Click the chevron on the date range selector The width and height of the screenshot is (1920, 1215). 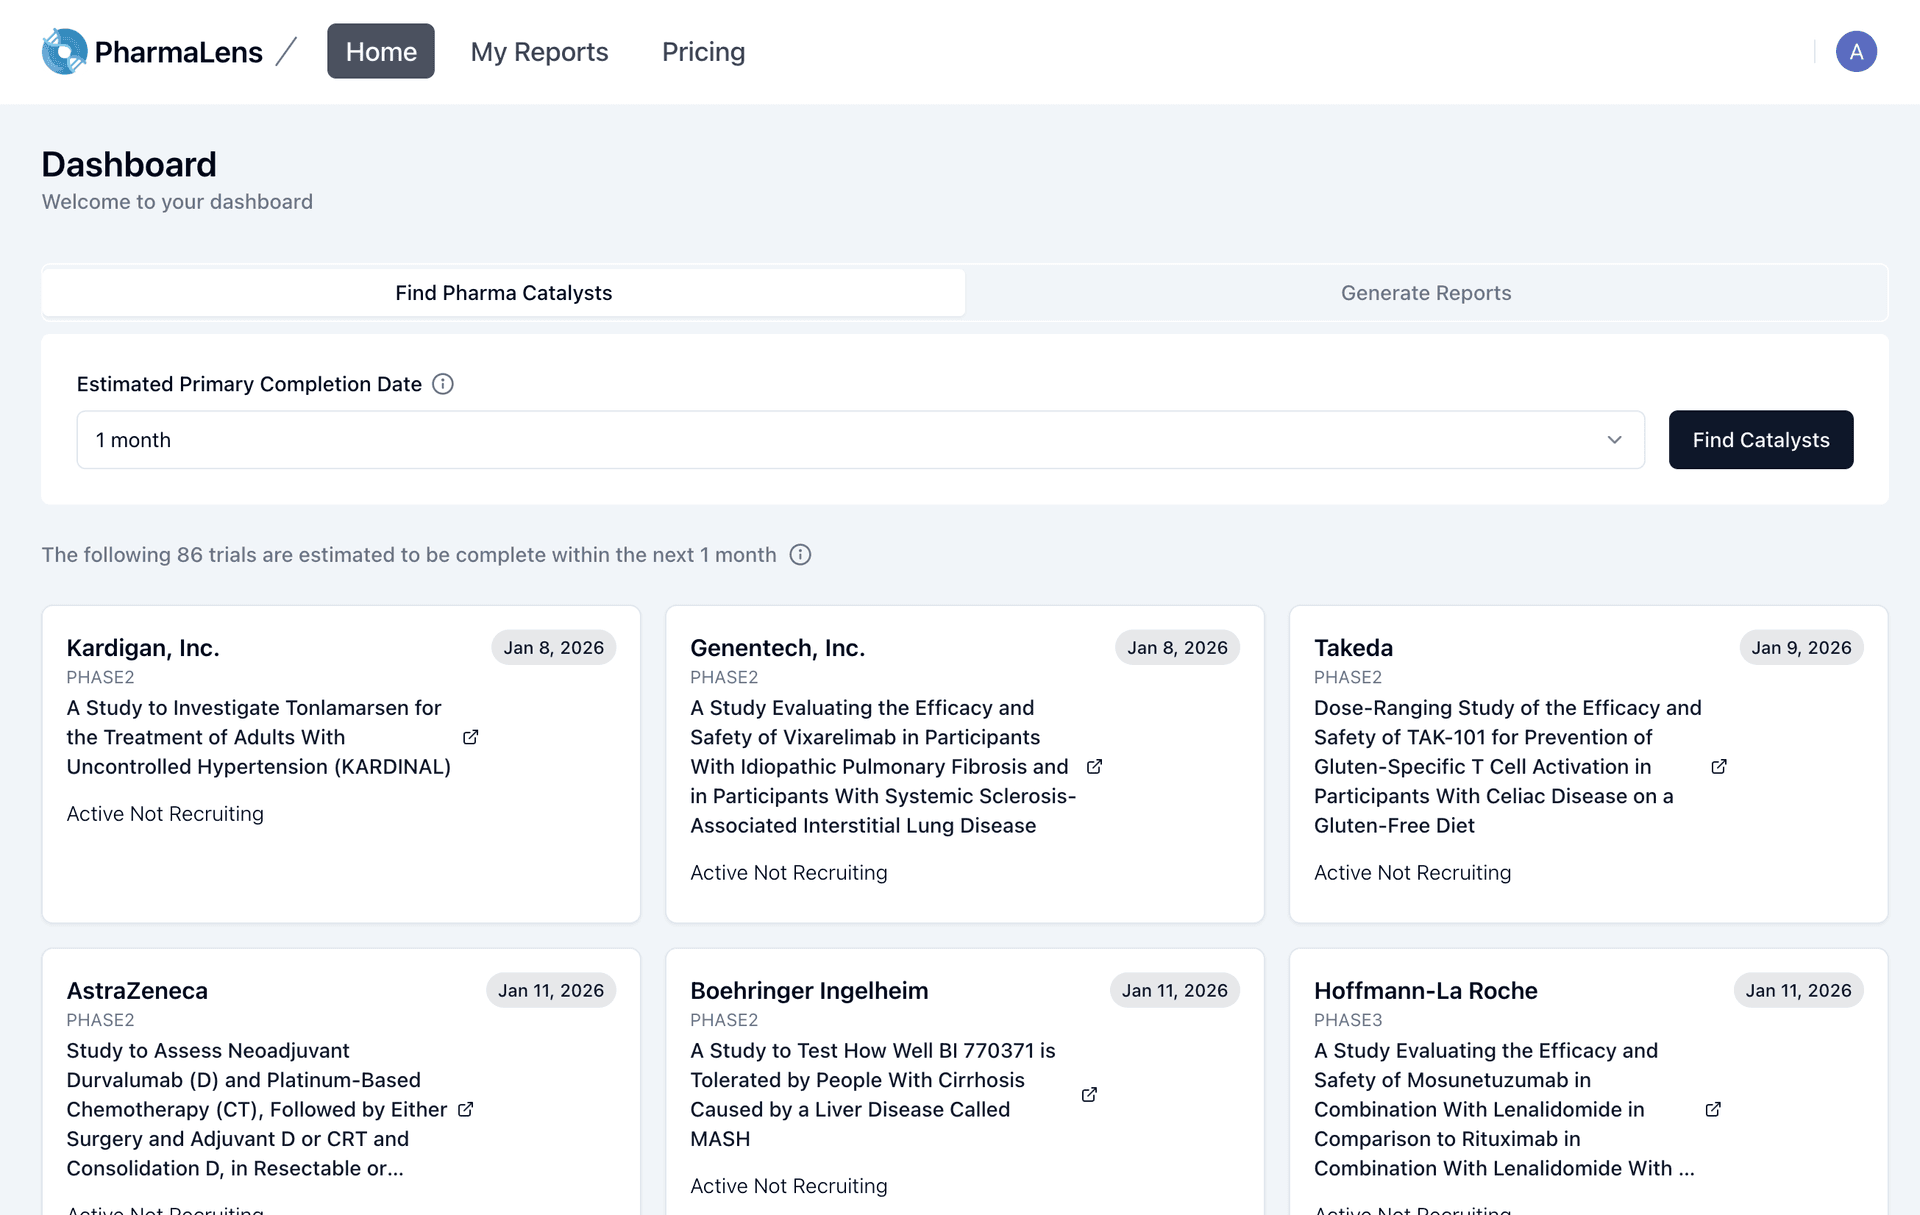[x=1613, y=439]
